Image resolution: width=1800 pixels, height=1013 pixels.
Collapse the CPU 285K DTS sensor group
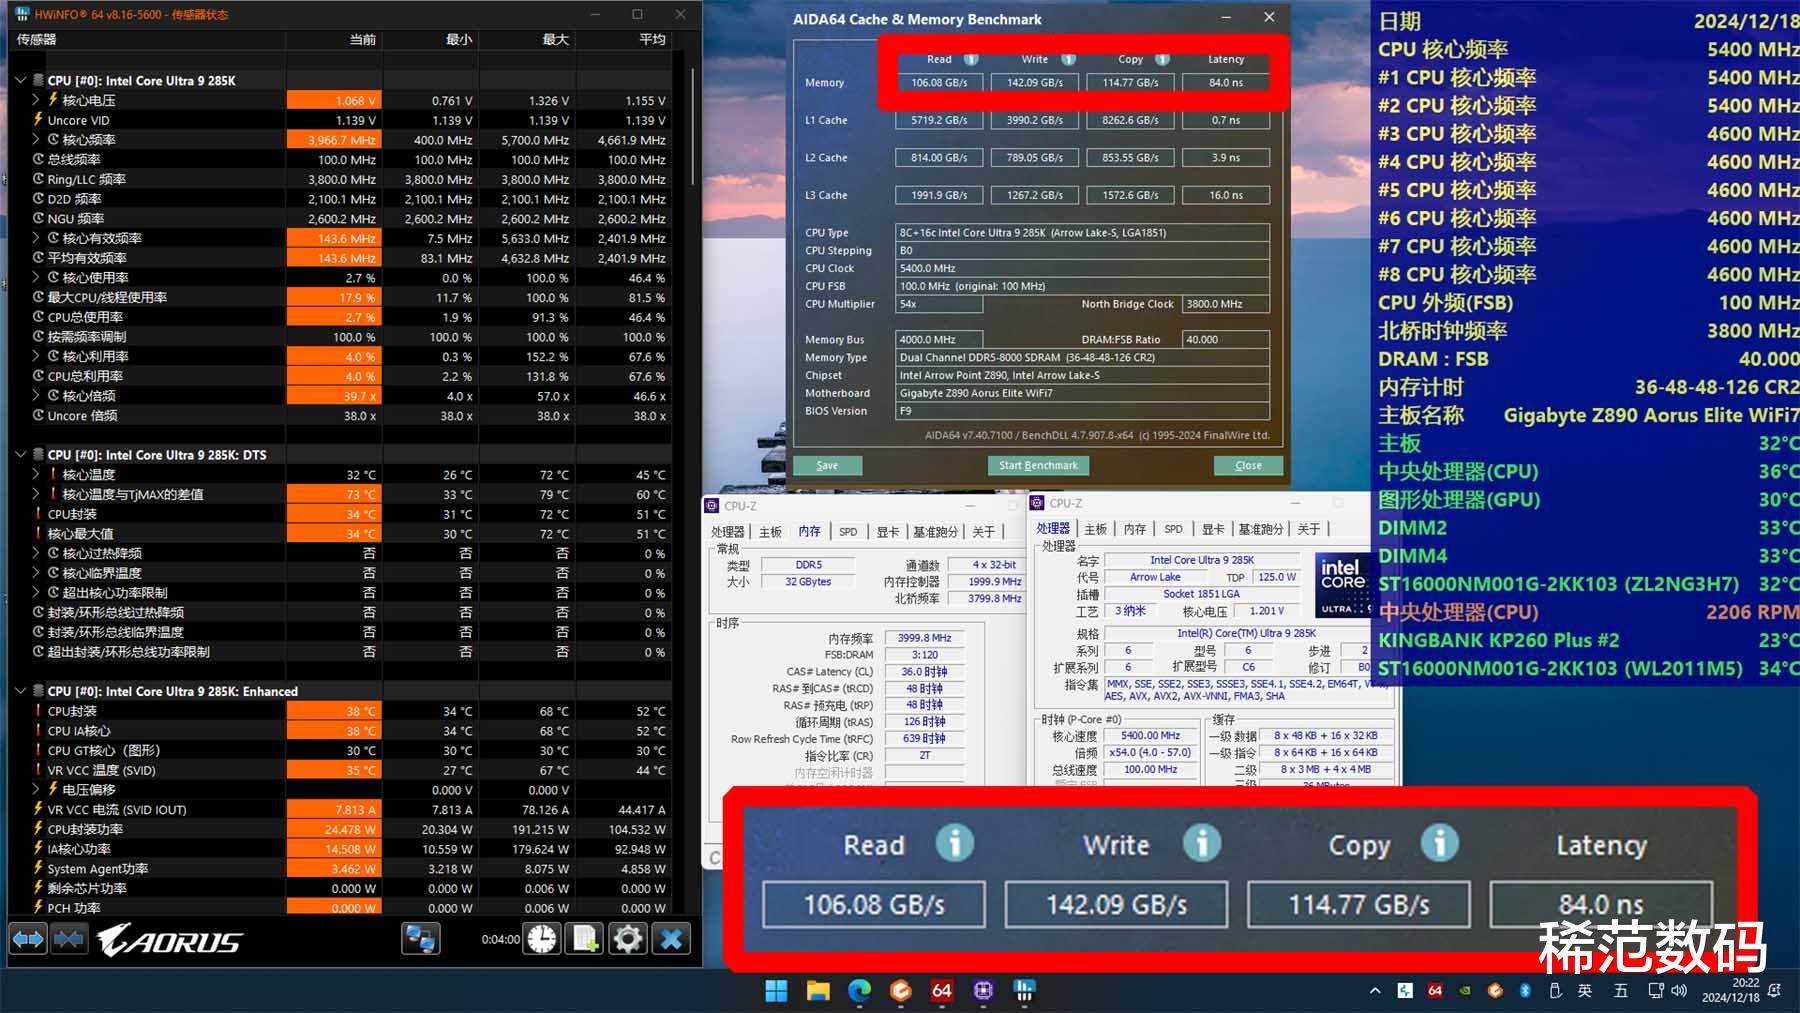(x=21, y=455)
